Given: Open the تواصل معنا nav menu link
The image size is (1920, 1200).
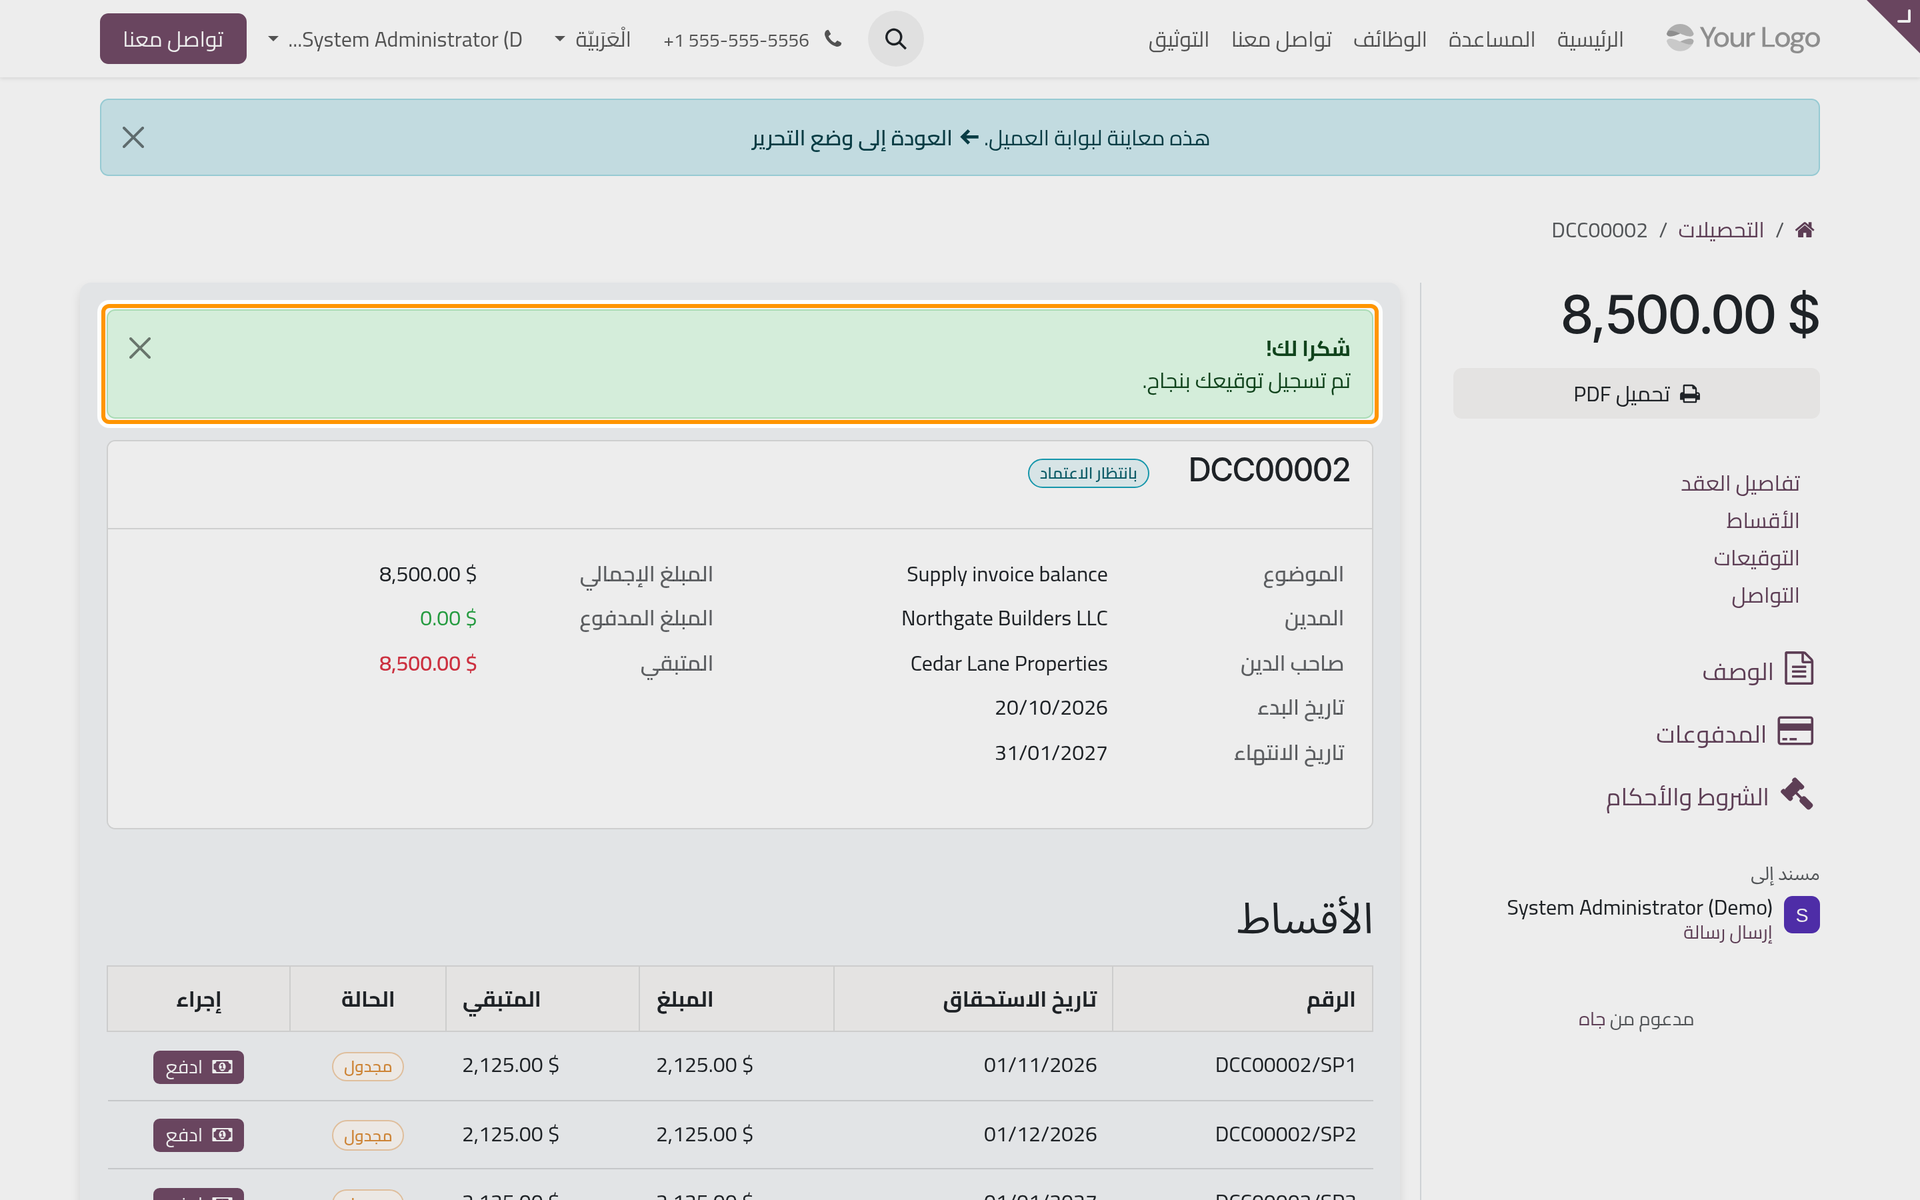Looking at the screenshot, I should [1281, 39].
